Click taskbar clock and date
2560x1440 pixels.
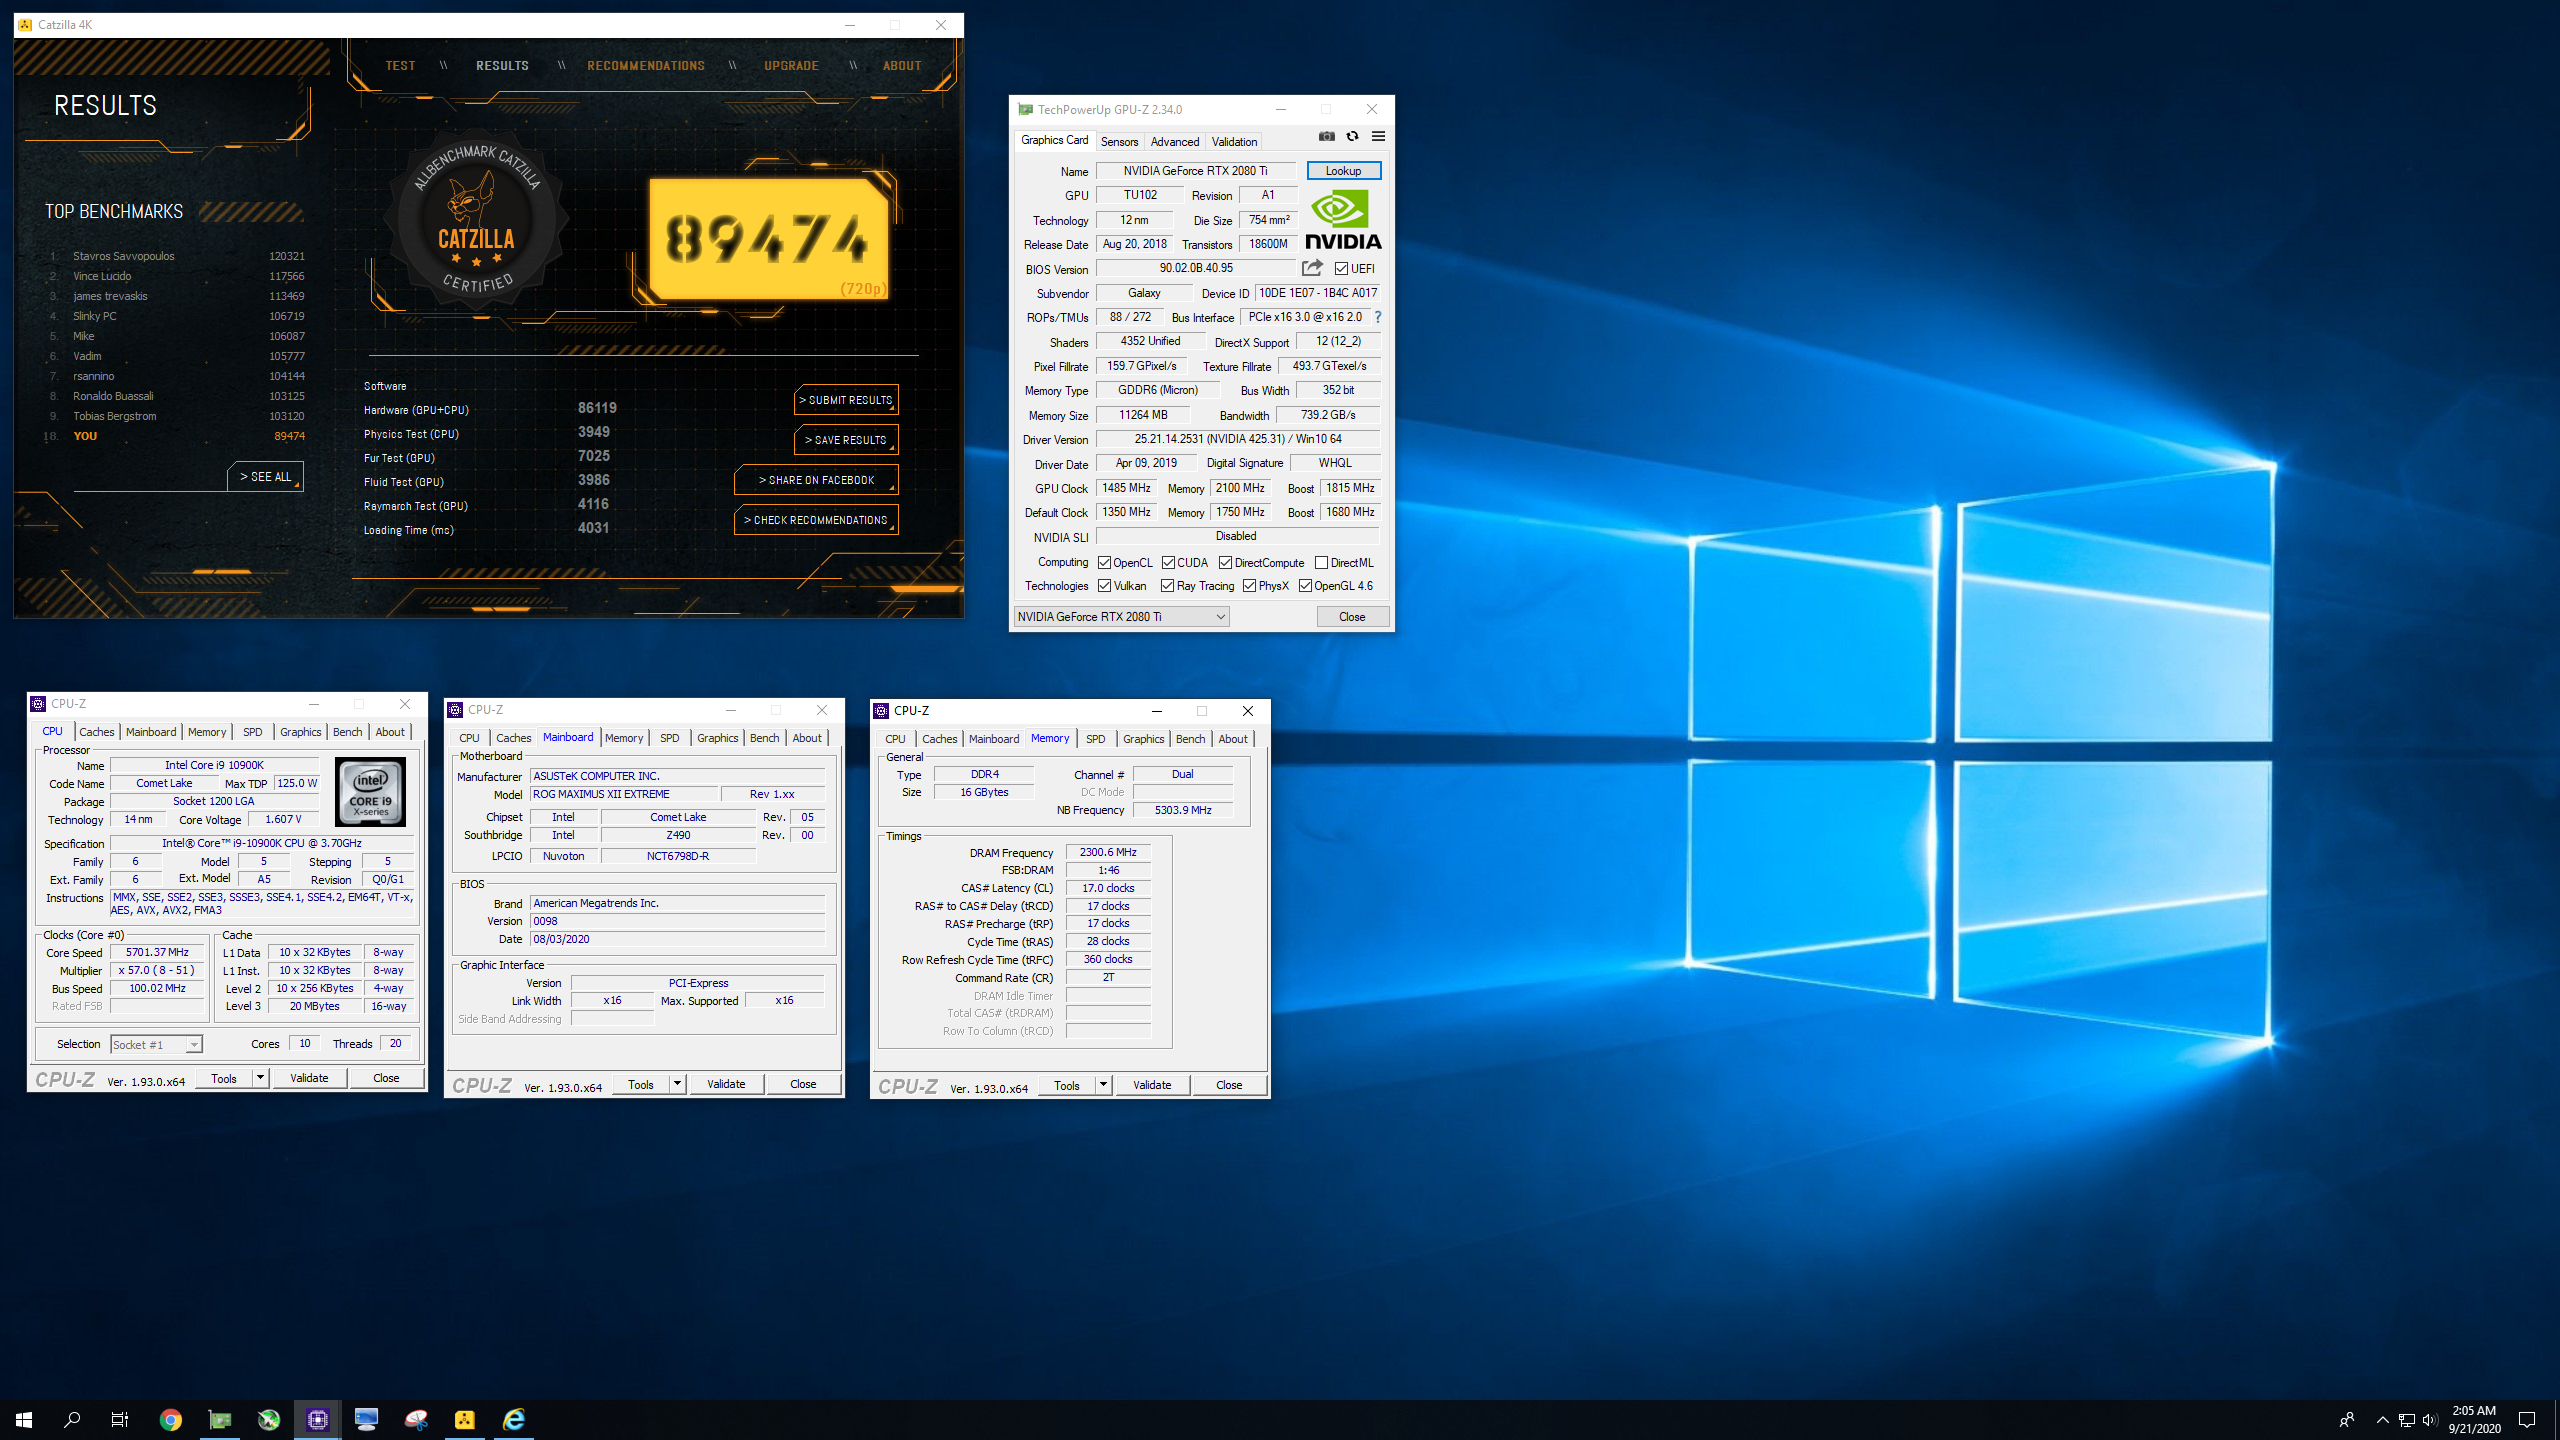coord(2474,1419)
